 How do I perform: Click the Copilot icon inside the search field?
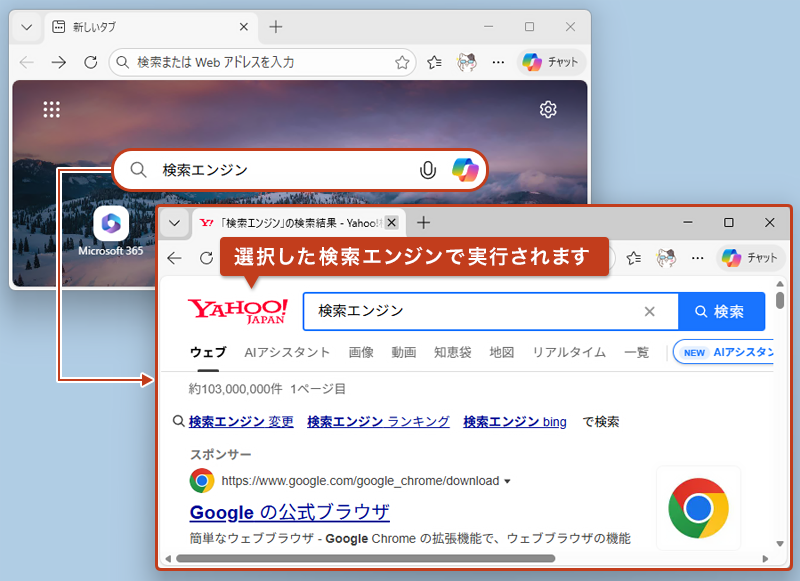pyautogui.click(x=463, y=169)
